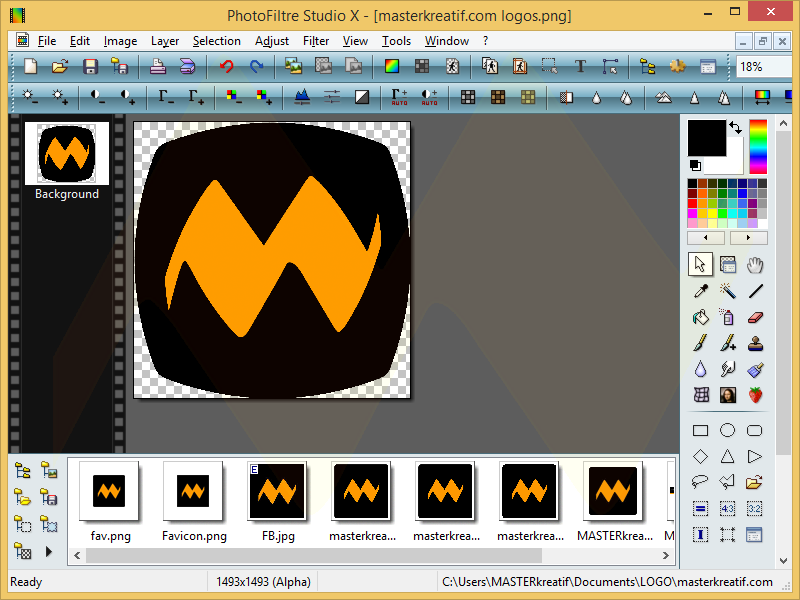Open the zoom percentage 18% combo box
This screenshot has width=800, height=600.
(765, 67)
